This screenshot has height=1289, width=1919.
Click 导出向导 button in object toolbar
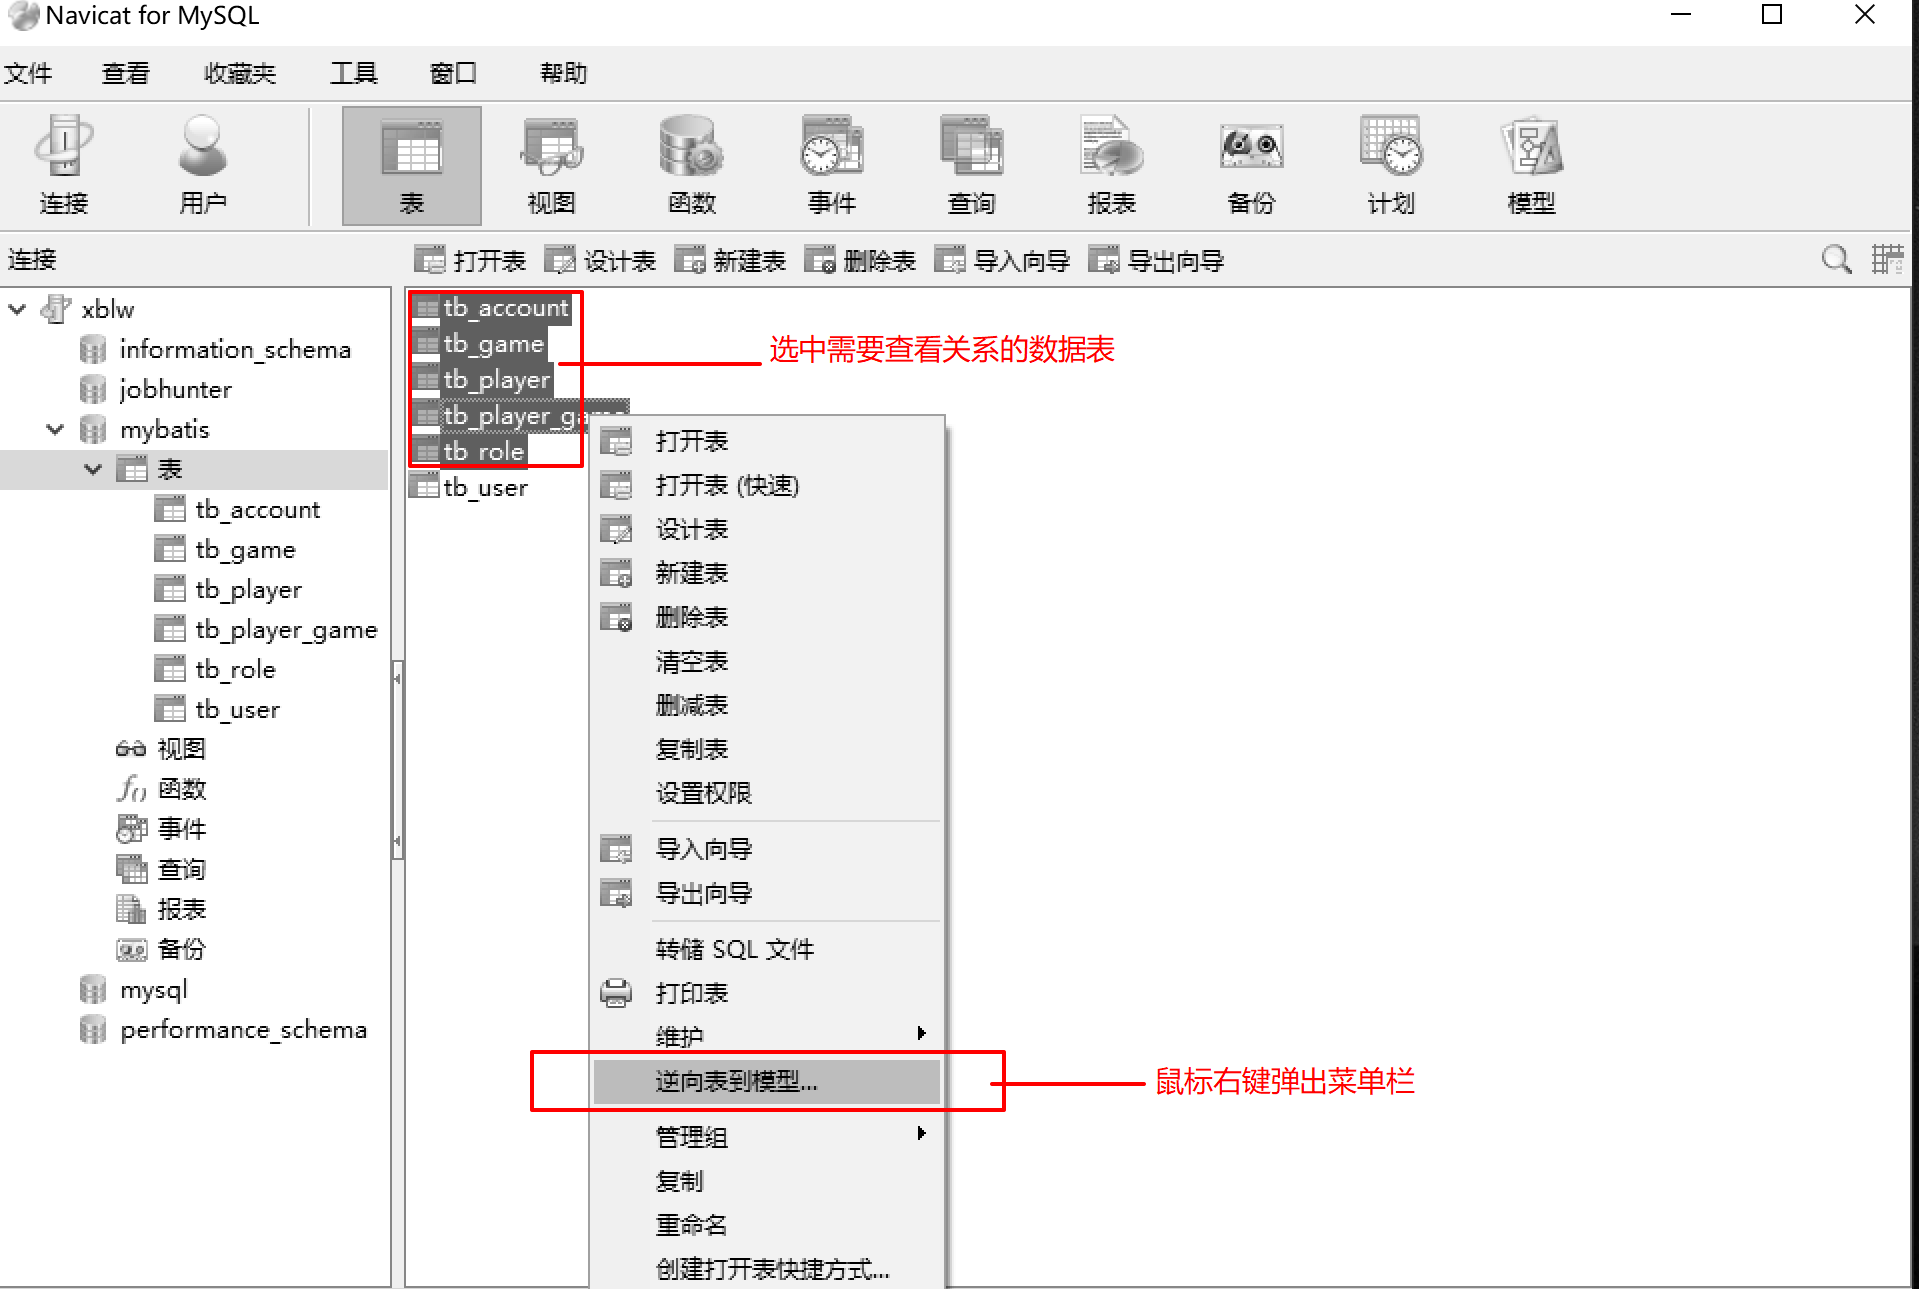pos(1157,261)
